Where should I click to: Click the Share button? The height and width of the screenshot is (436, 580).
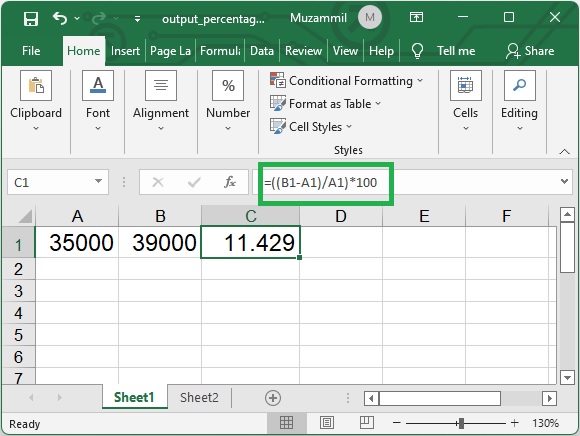[530, 51]
